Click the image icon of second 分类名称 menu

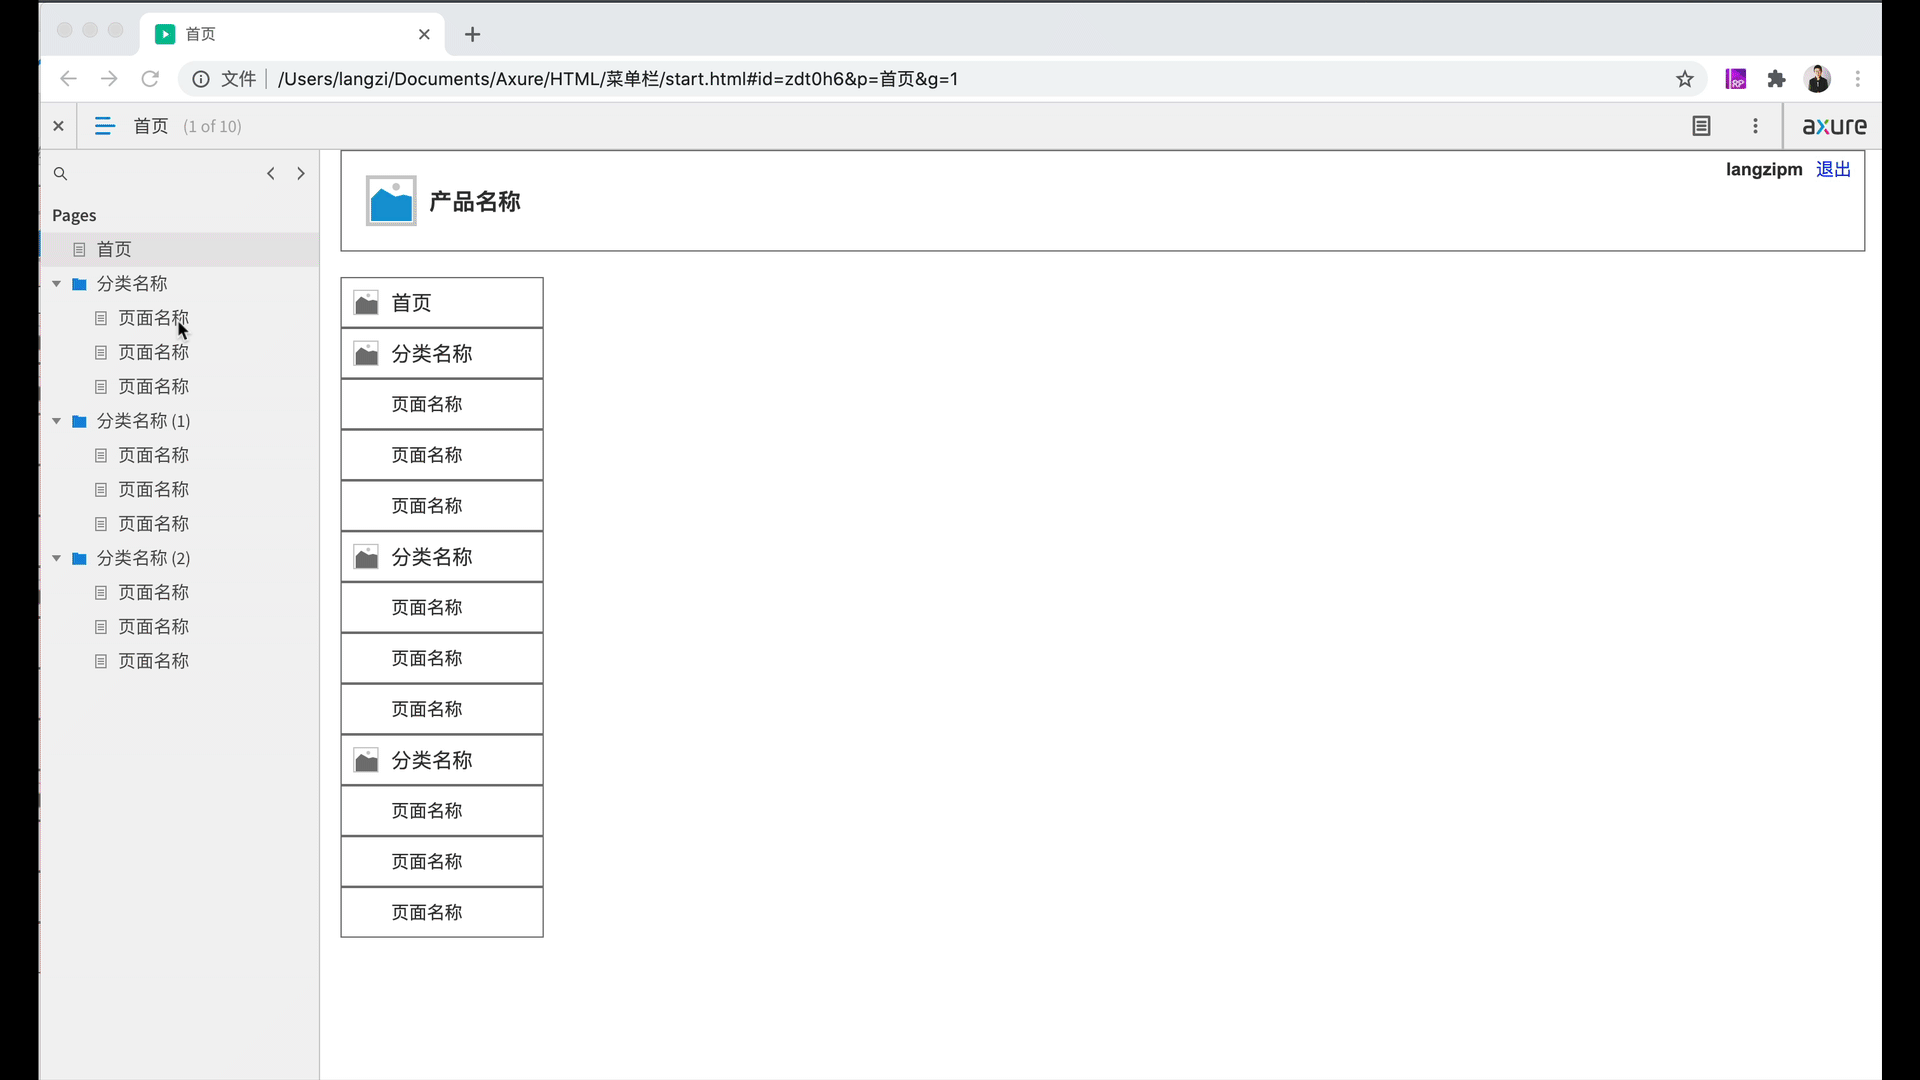coord(367,557)
